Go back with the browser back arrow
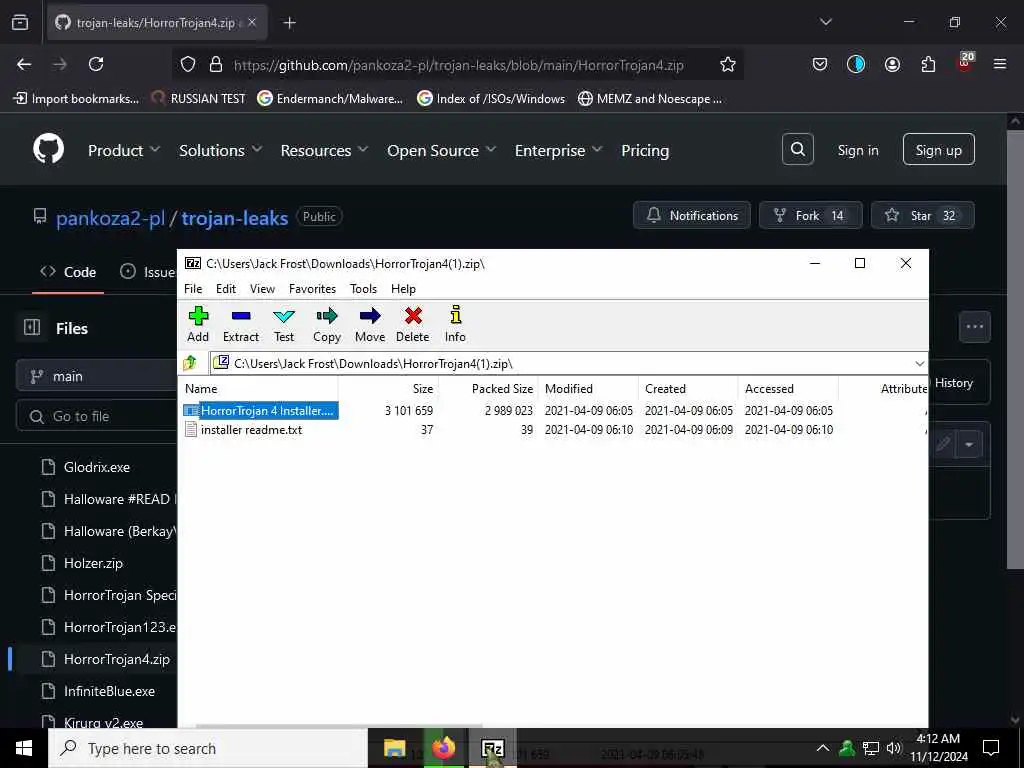The height and width of the screenshot is (768, 1024). (24, 64)
